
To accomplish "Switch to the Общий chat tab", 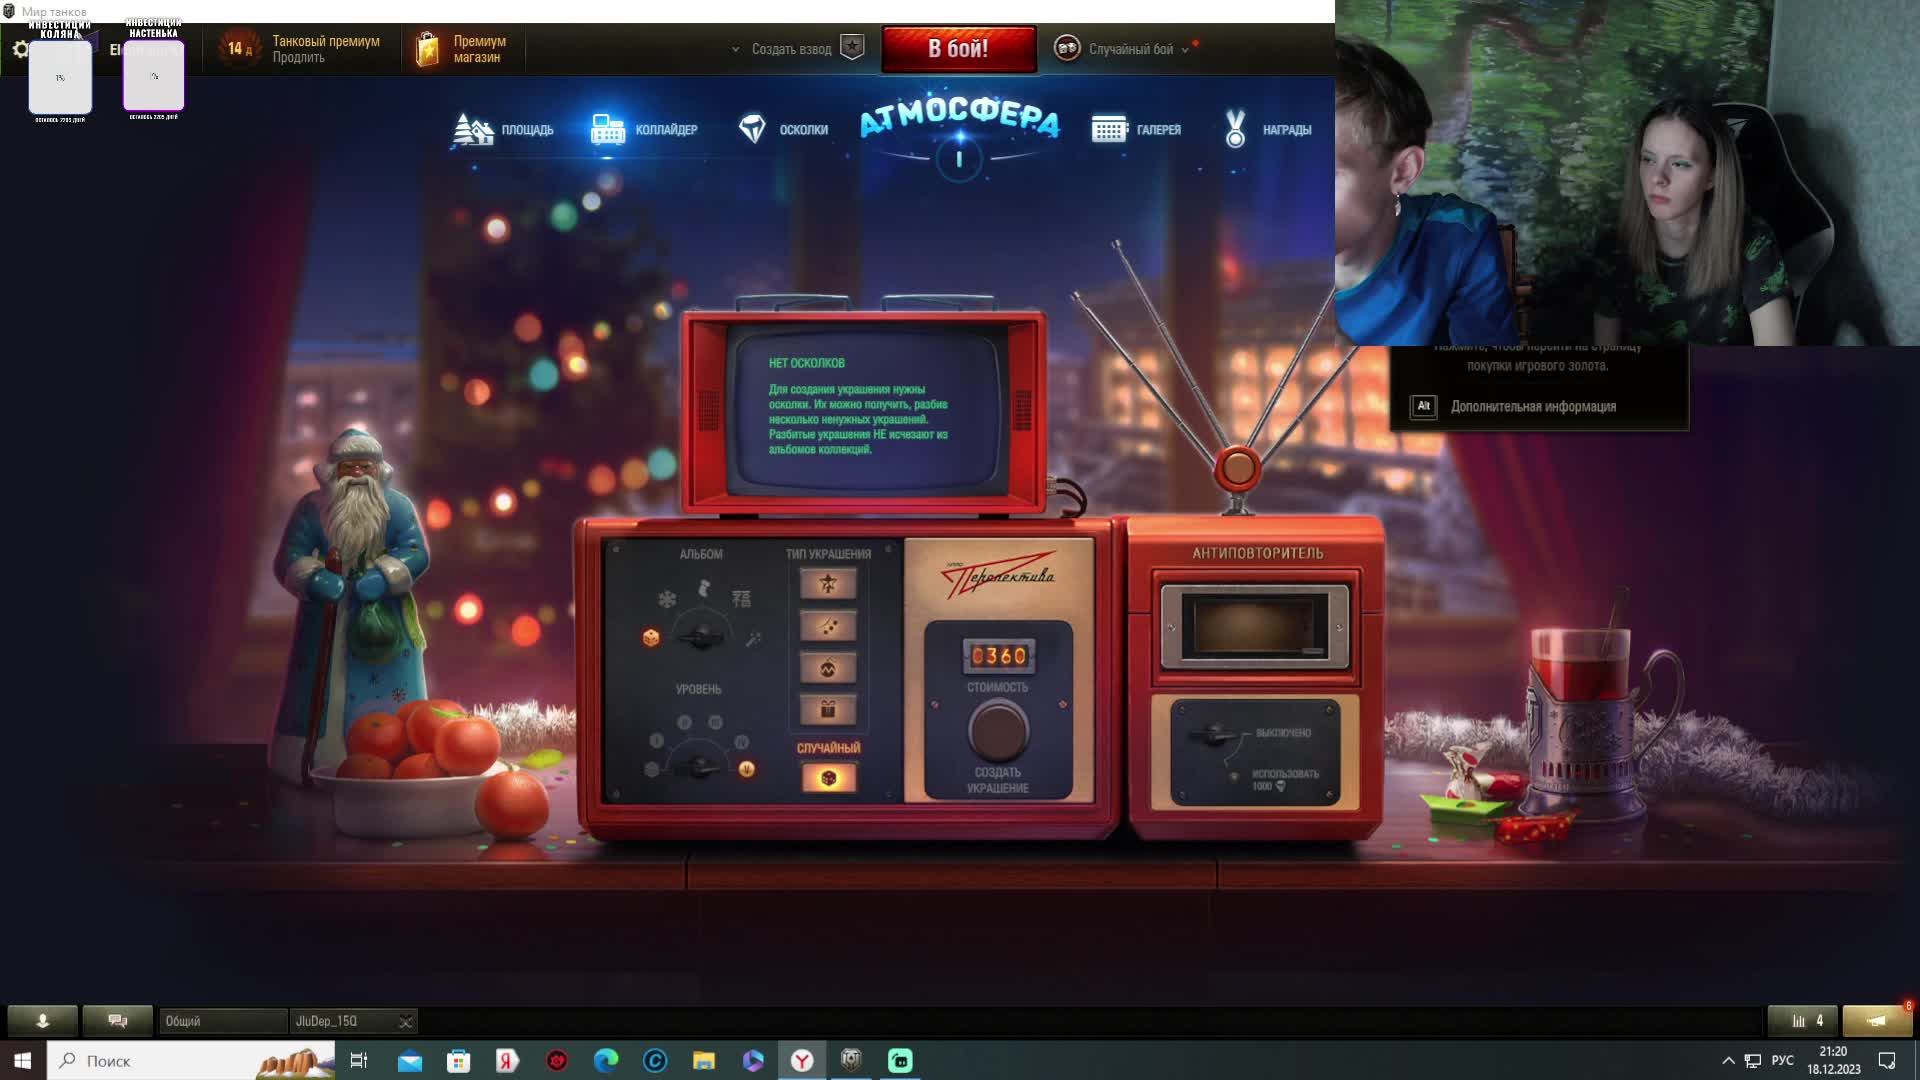I will 222,1021.
